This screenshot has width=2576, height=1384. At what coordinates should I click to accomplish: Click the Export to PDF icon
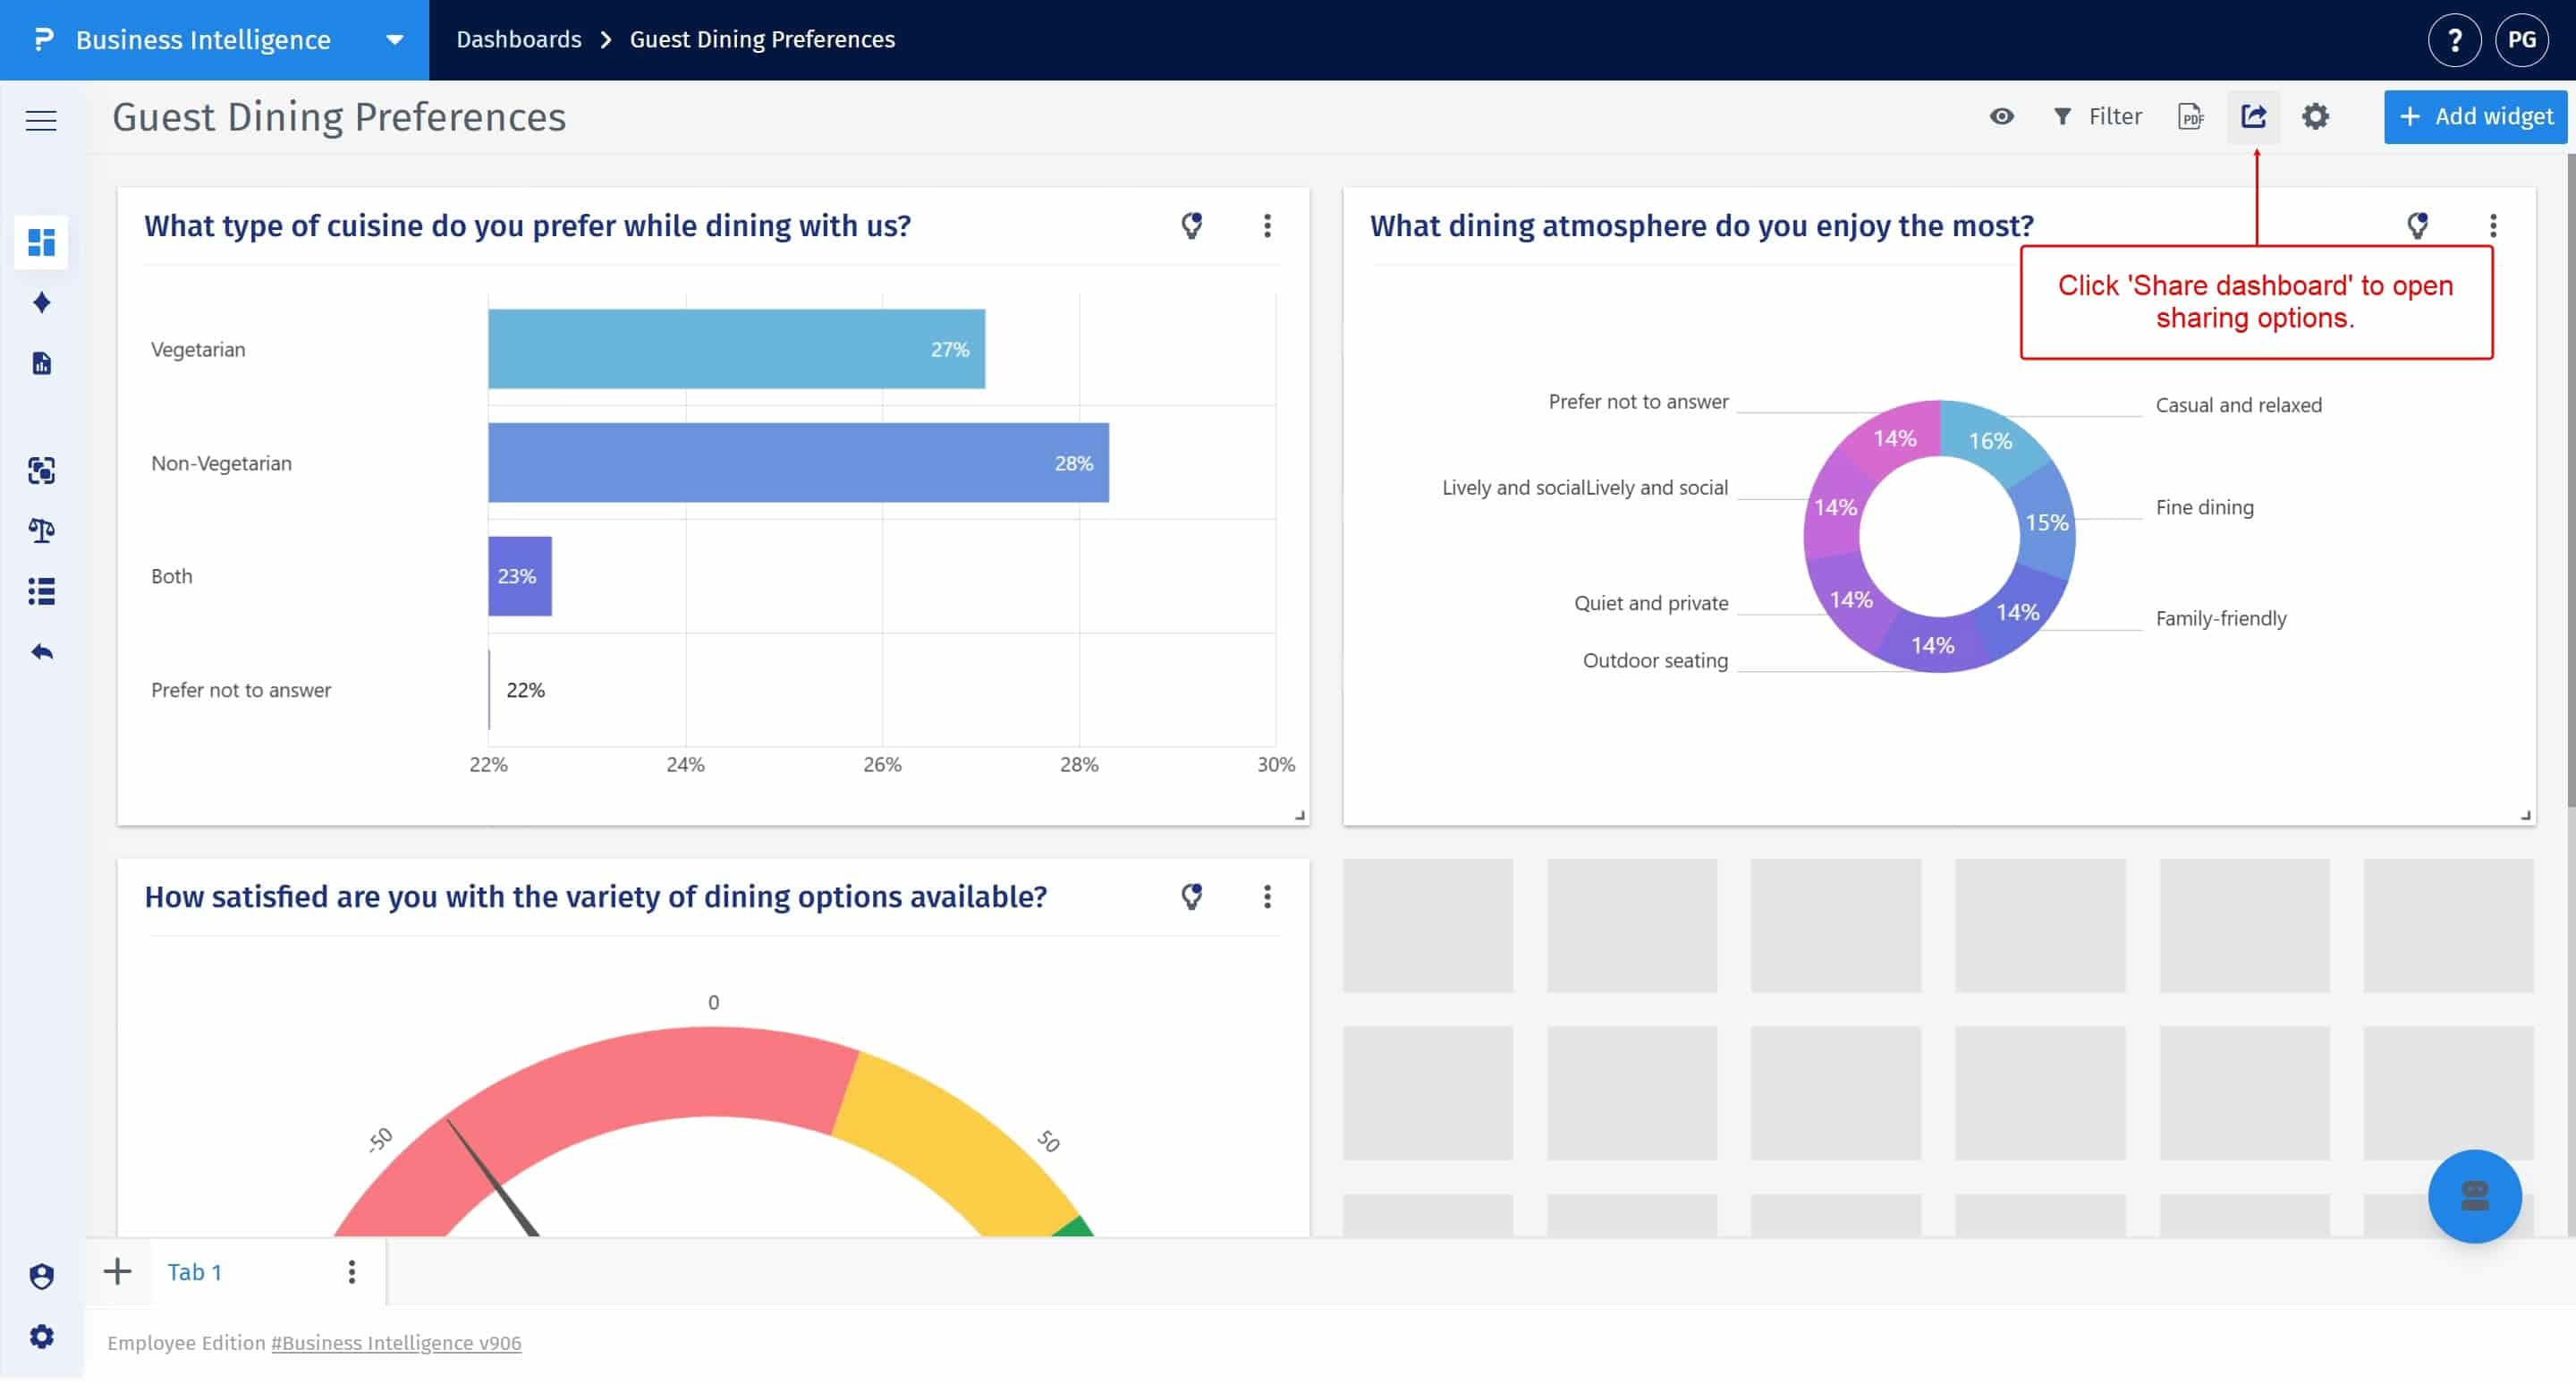coord(2190,116)
